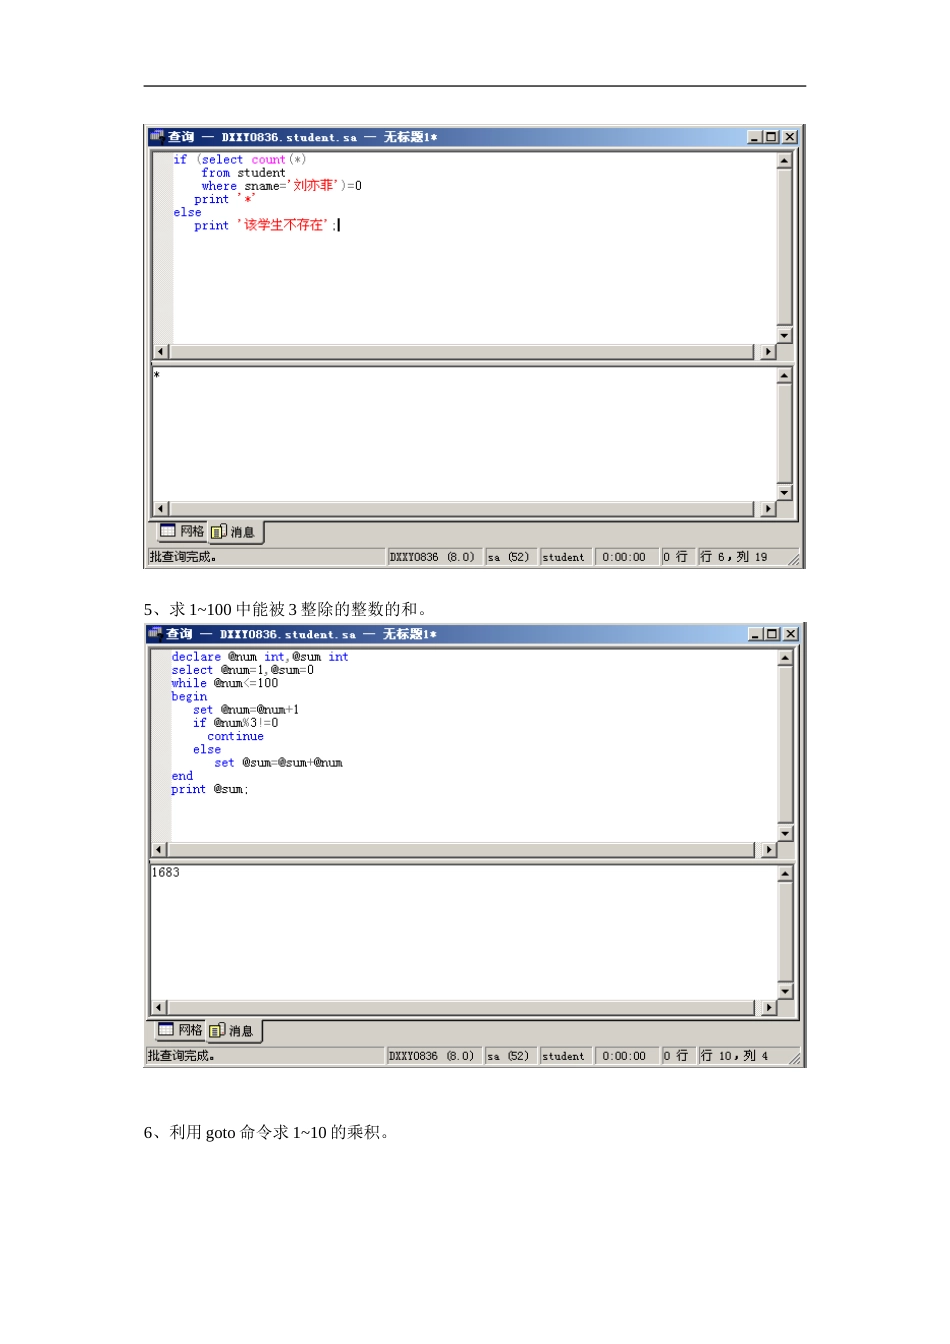Click '批查询完成。' in the lower status bar
The height and width of the screenshot is (1344, 950).
tap(182, 1056)
